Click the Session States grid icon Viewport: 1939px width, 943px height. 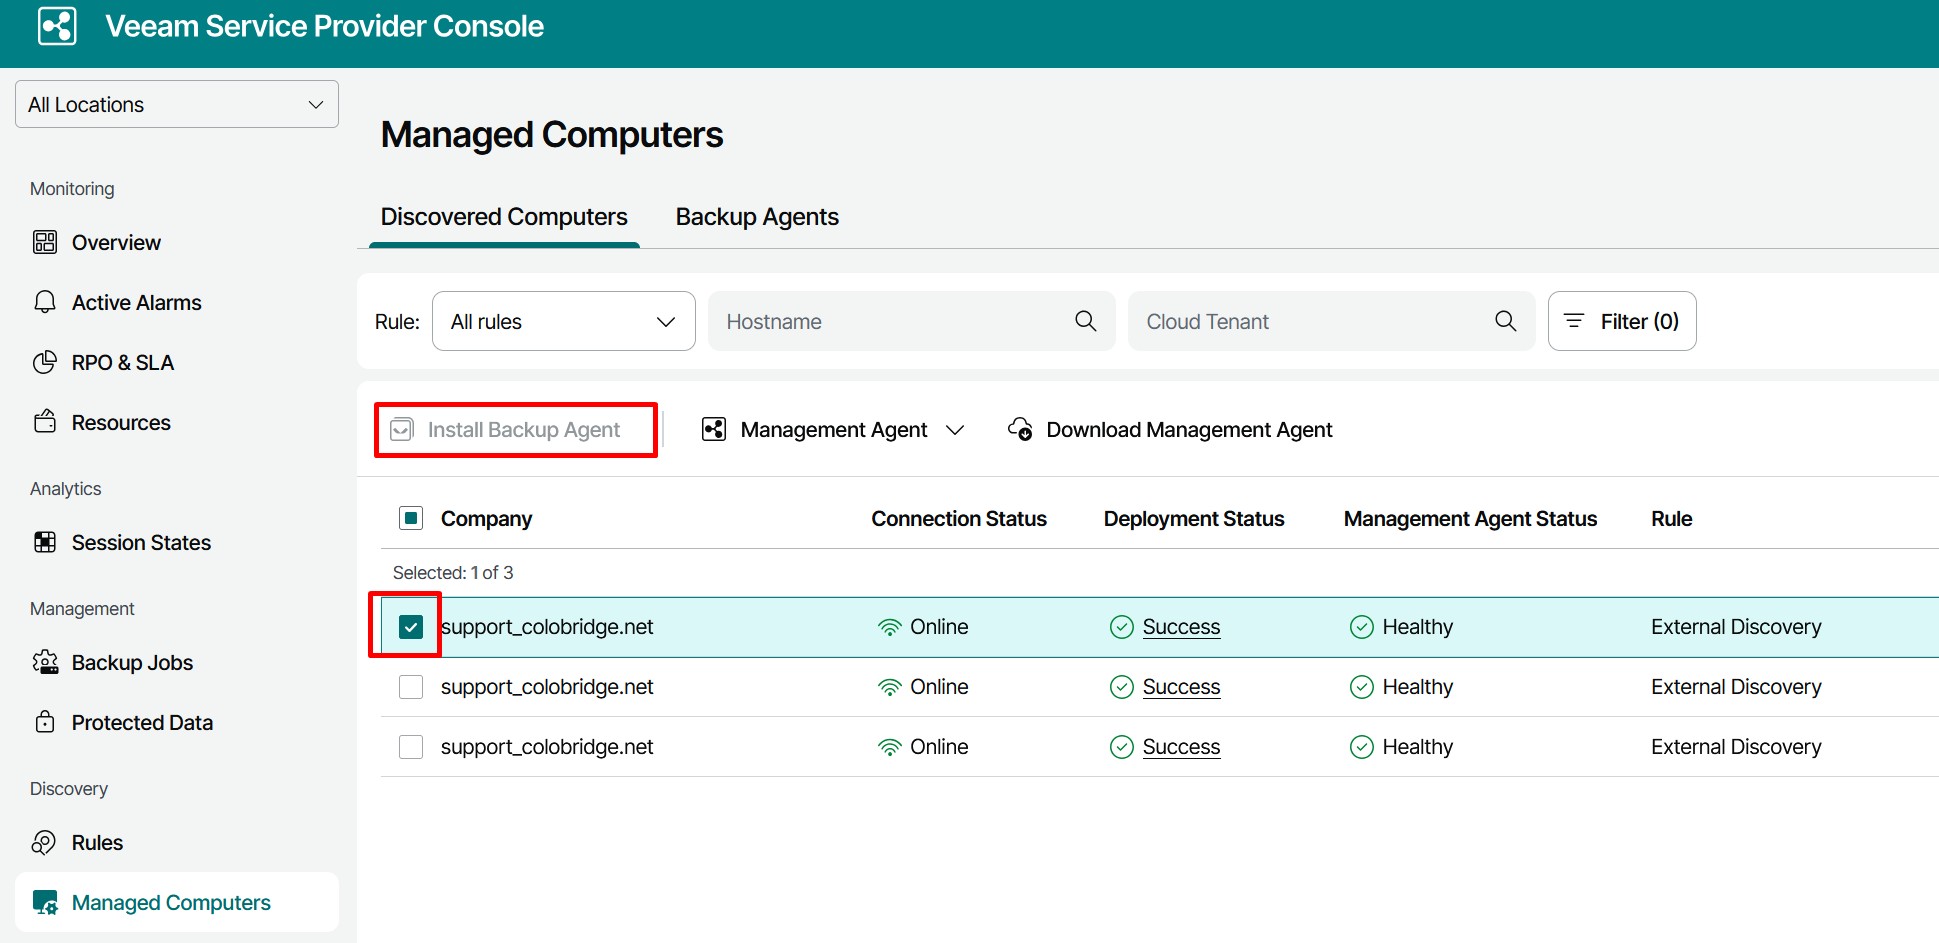[45, 542]
